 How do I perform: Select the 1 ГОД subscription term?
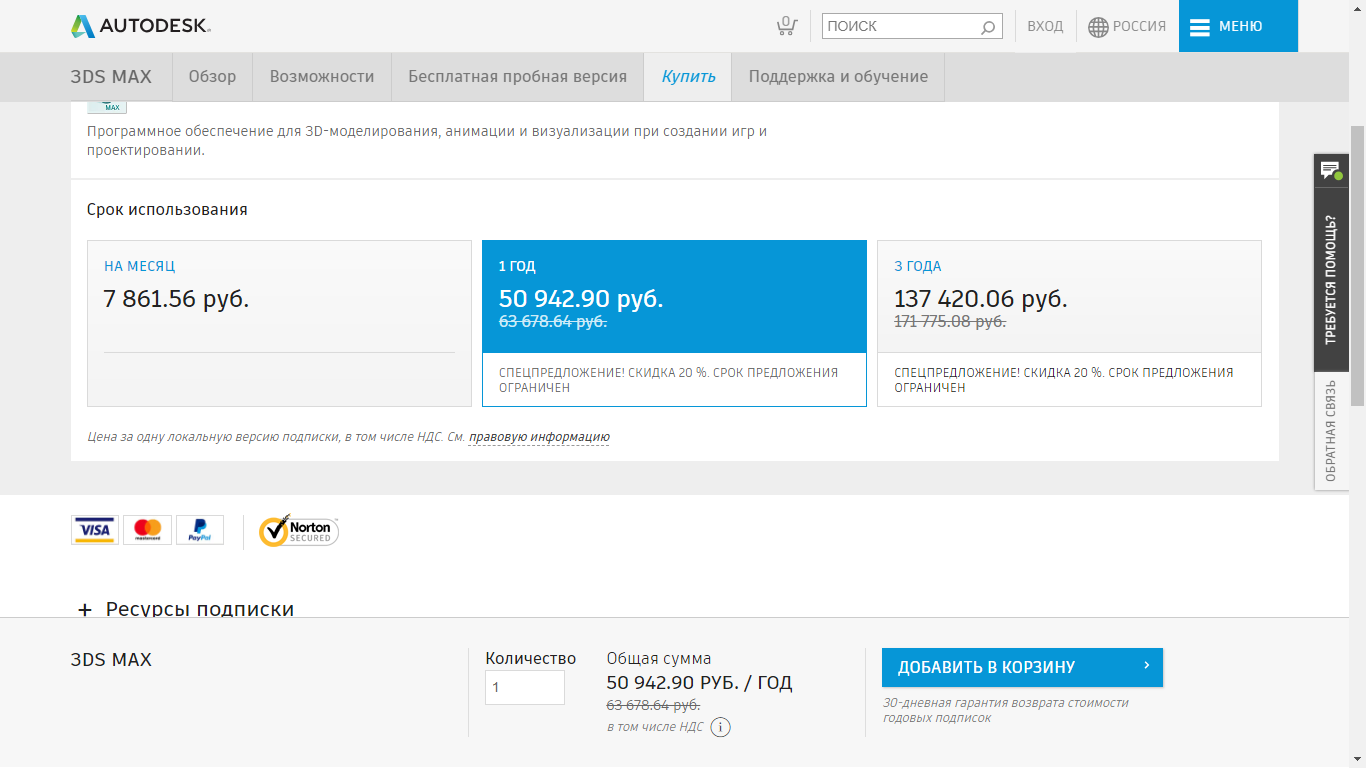674,323
